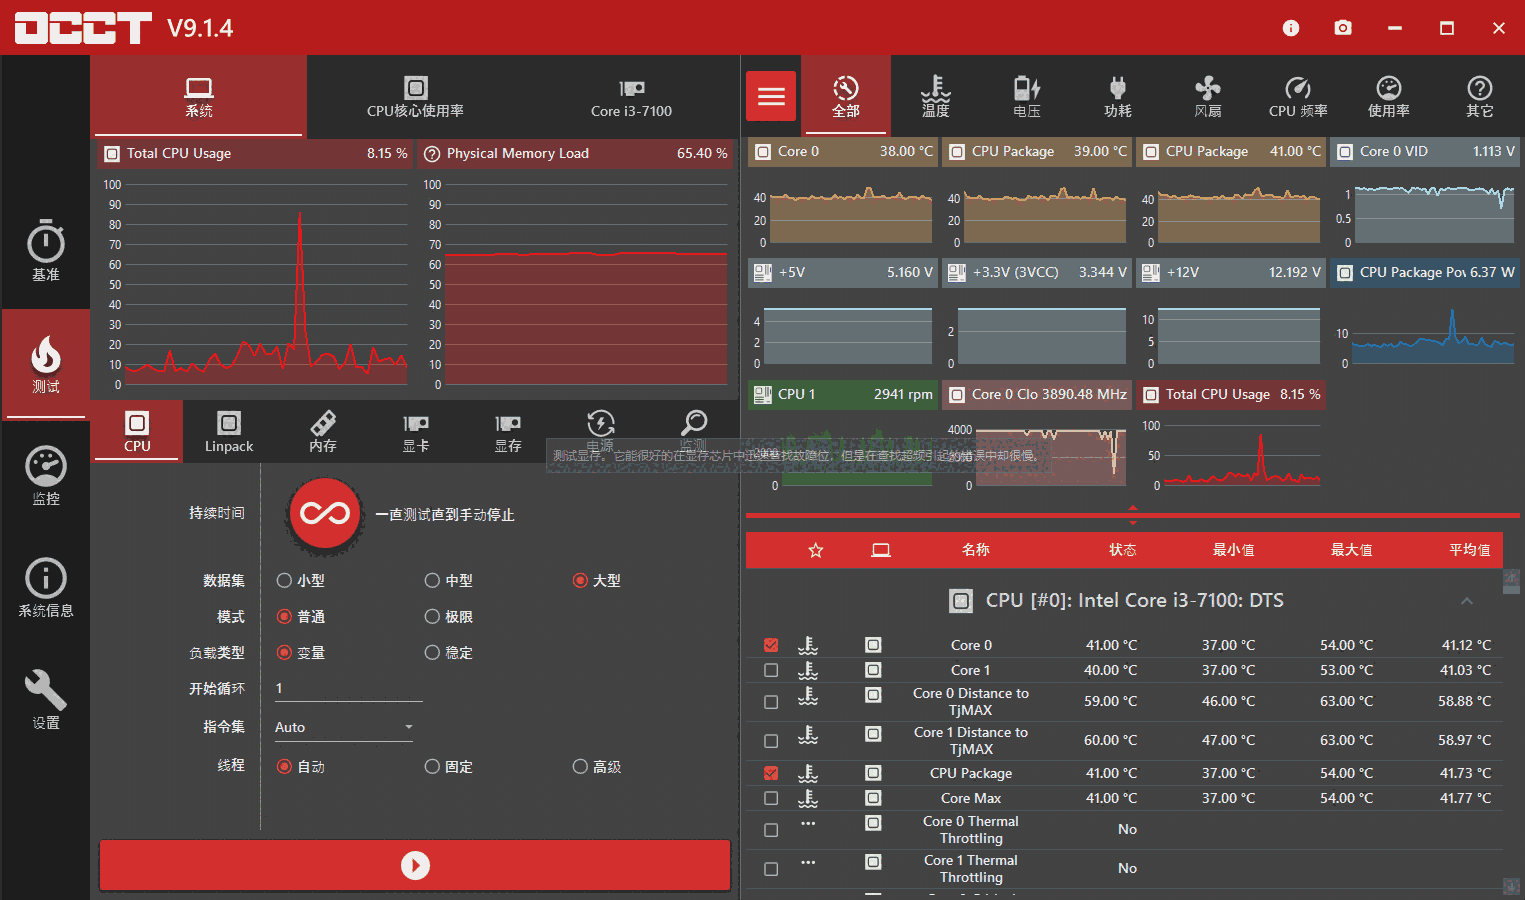The image size is (1525, 900).
Task: Check the Core 1 row checkbox
Action: point(771,670)
